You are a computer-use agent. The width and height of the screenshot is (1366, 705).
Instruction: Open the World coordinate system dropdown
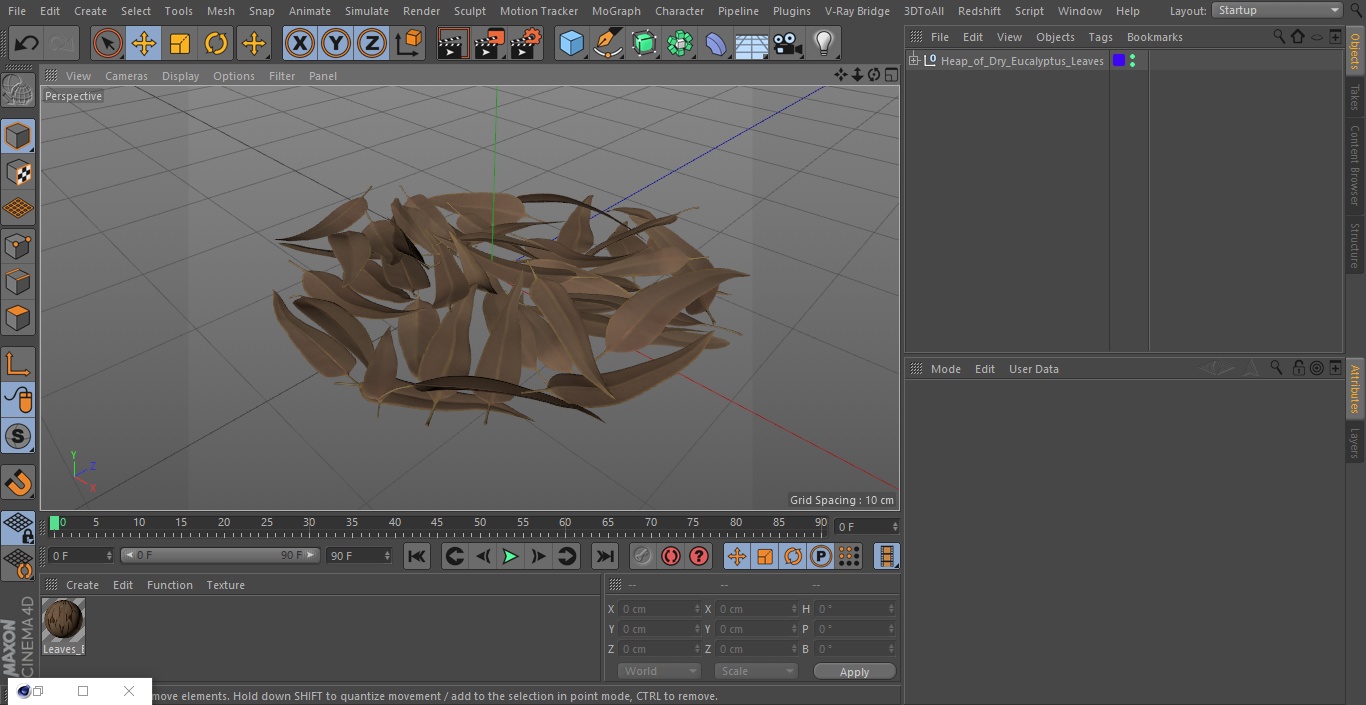658,672
